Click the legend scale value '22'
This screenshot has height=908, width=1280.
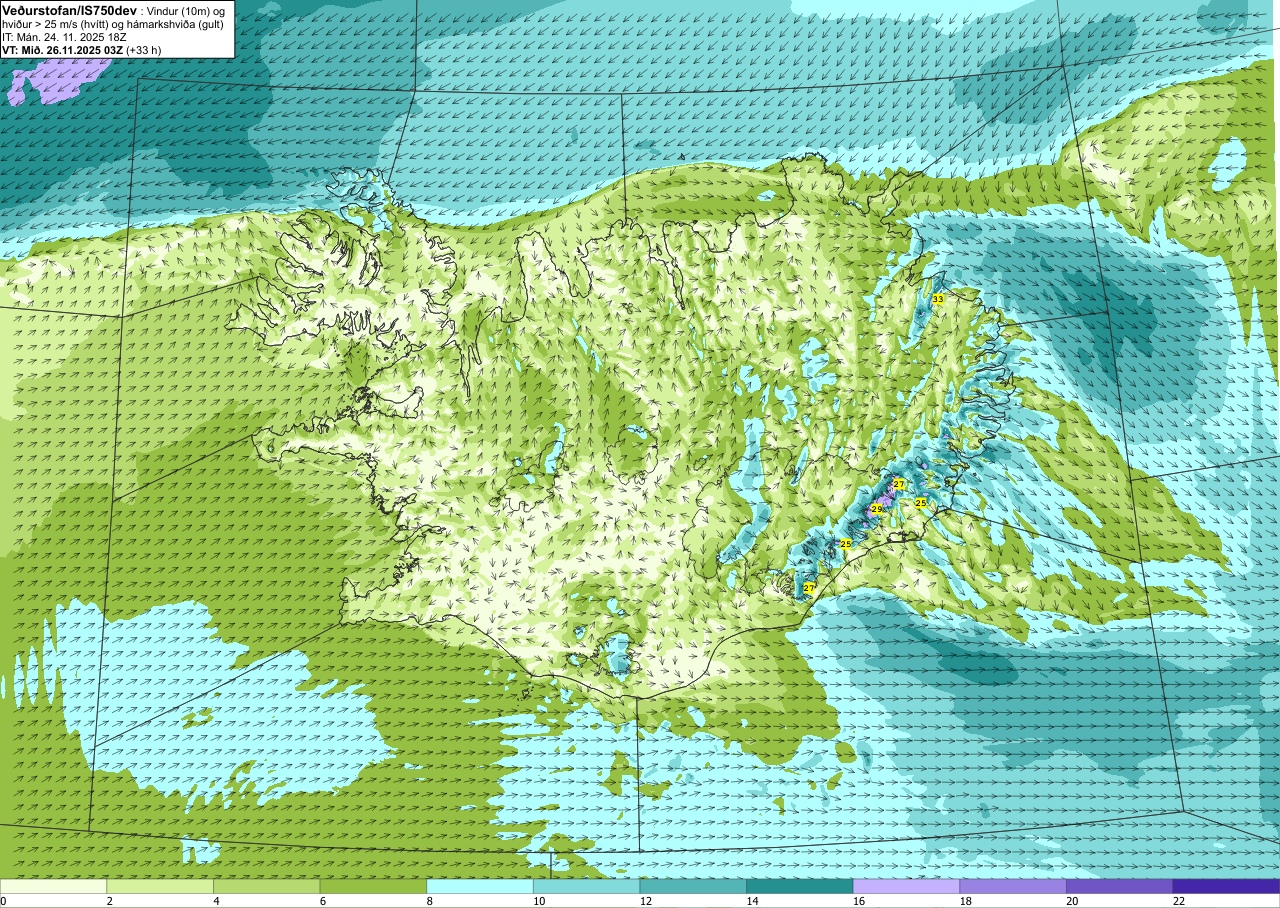(1179, 901)
